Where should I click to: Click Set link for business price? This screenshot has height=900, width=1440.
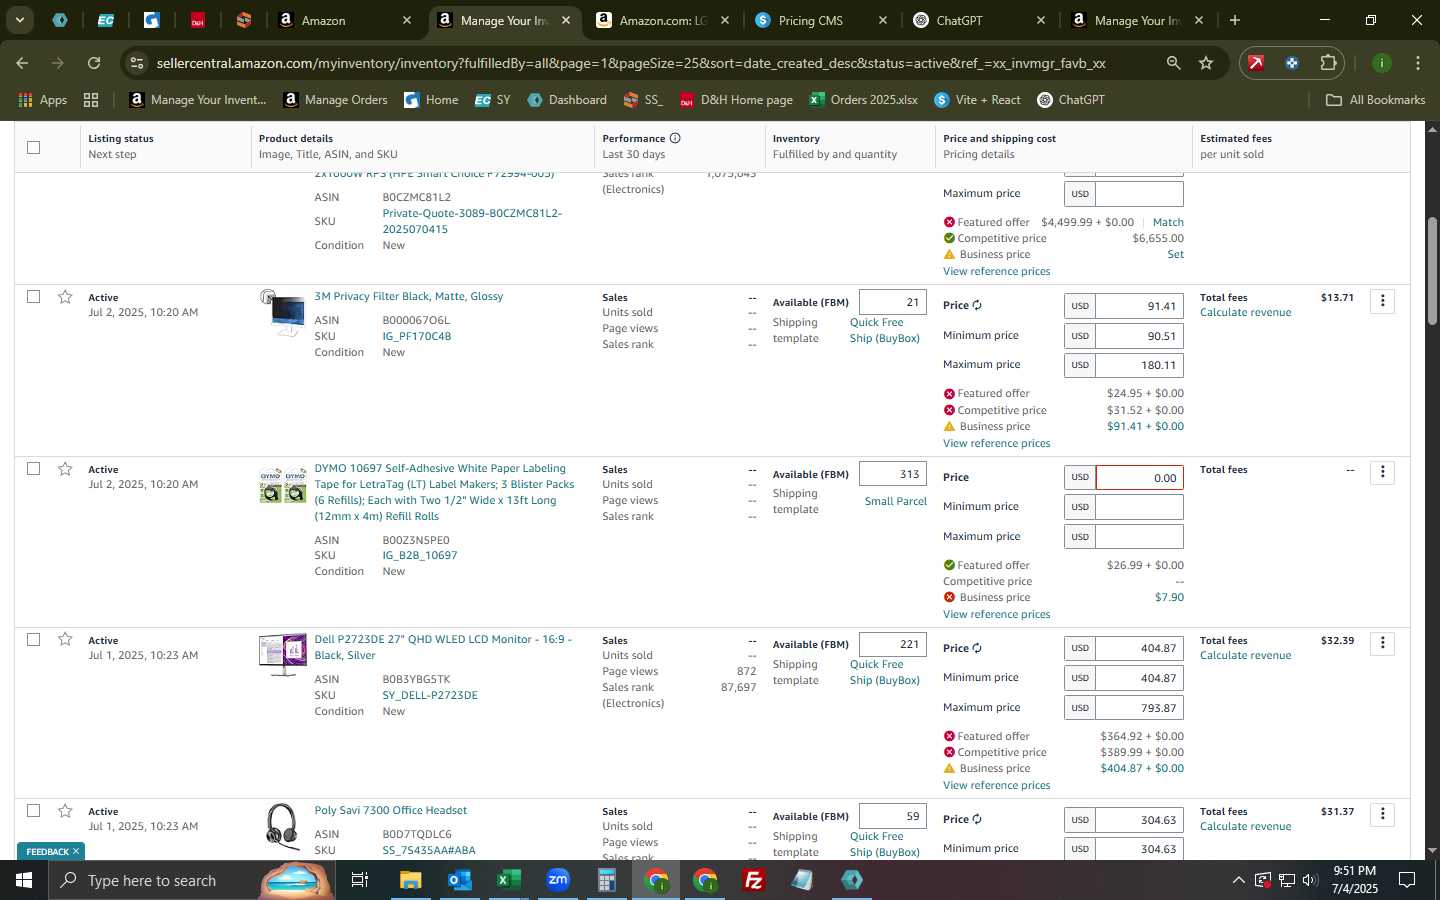click(x=1176, y=254)
